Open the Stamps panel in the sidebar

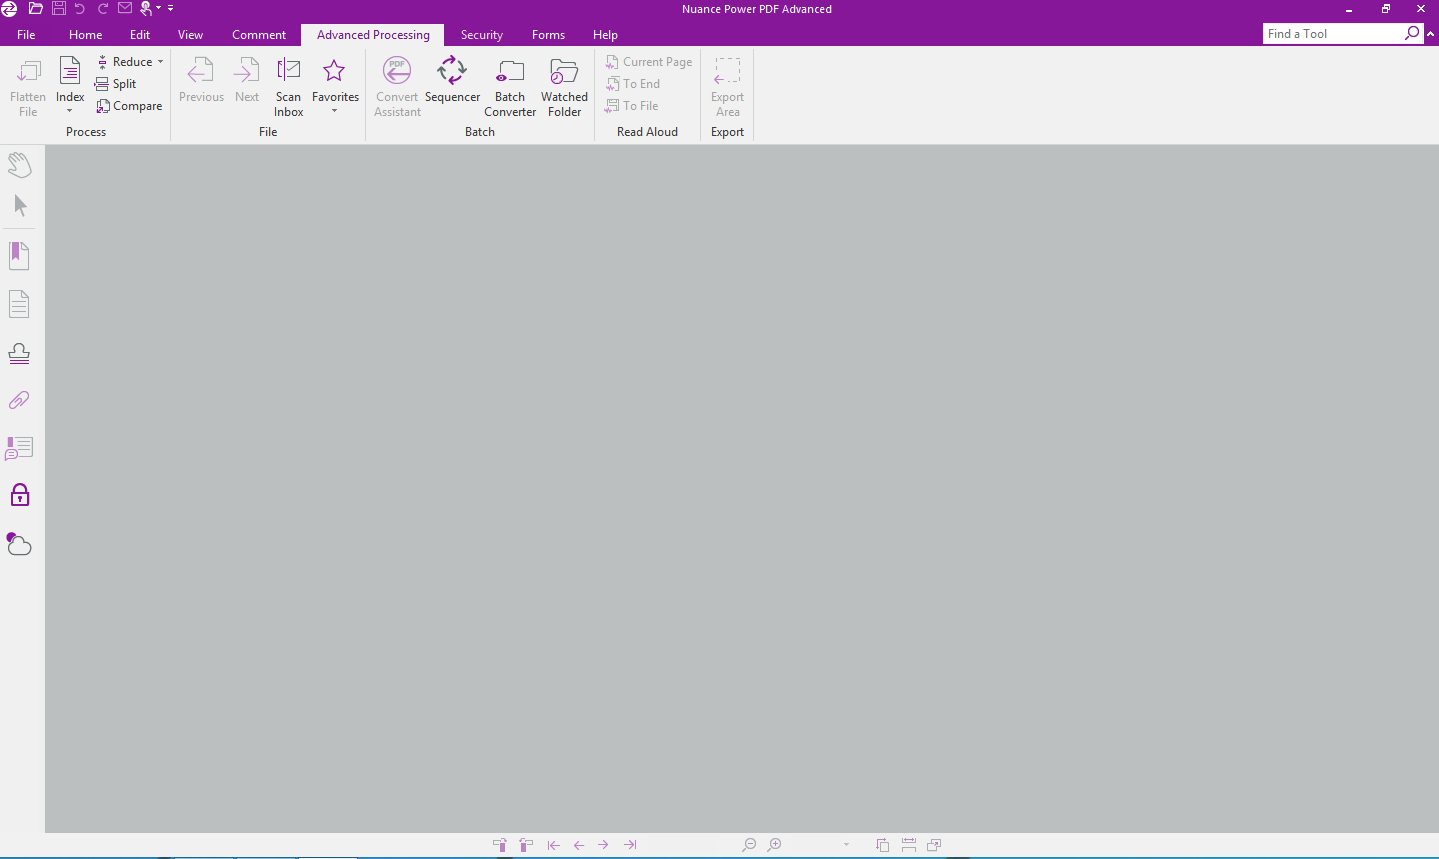[19, 353]
